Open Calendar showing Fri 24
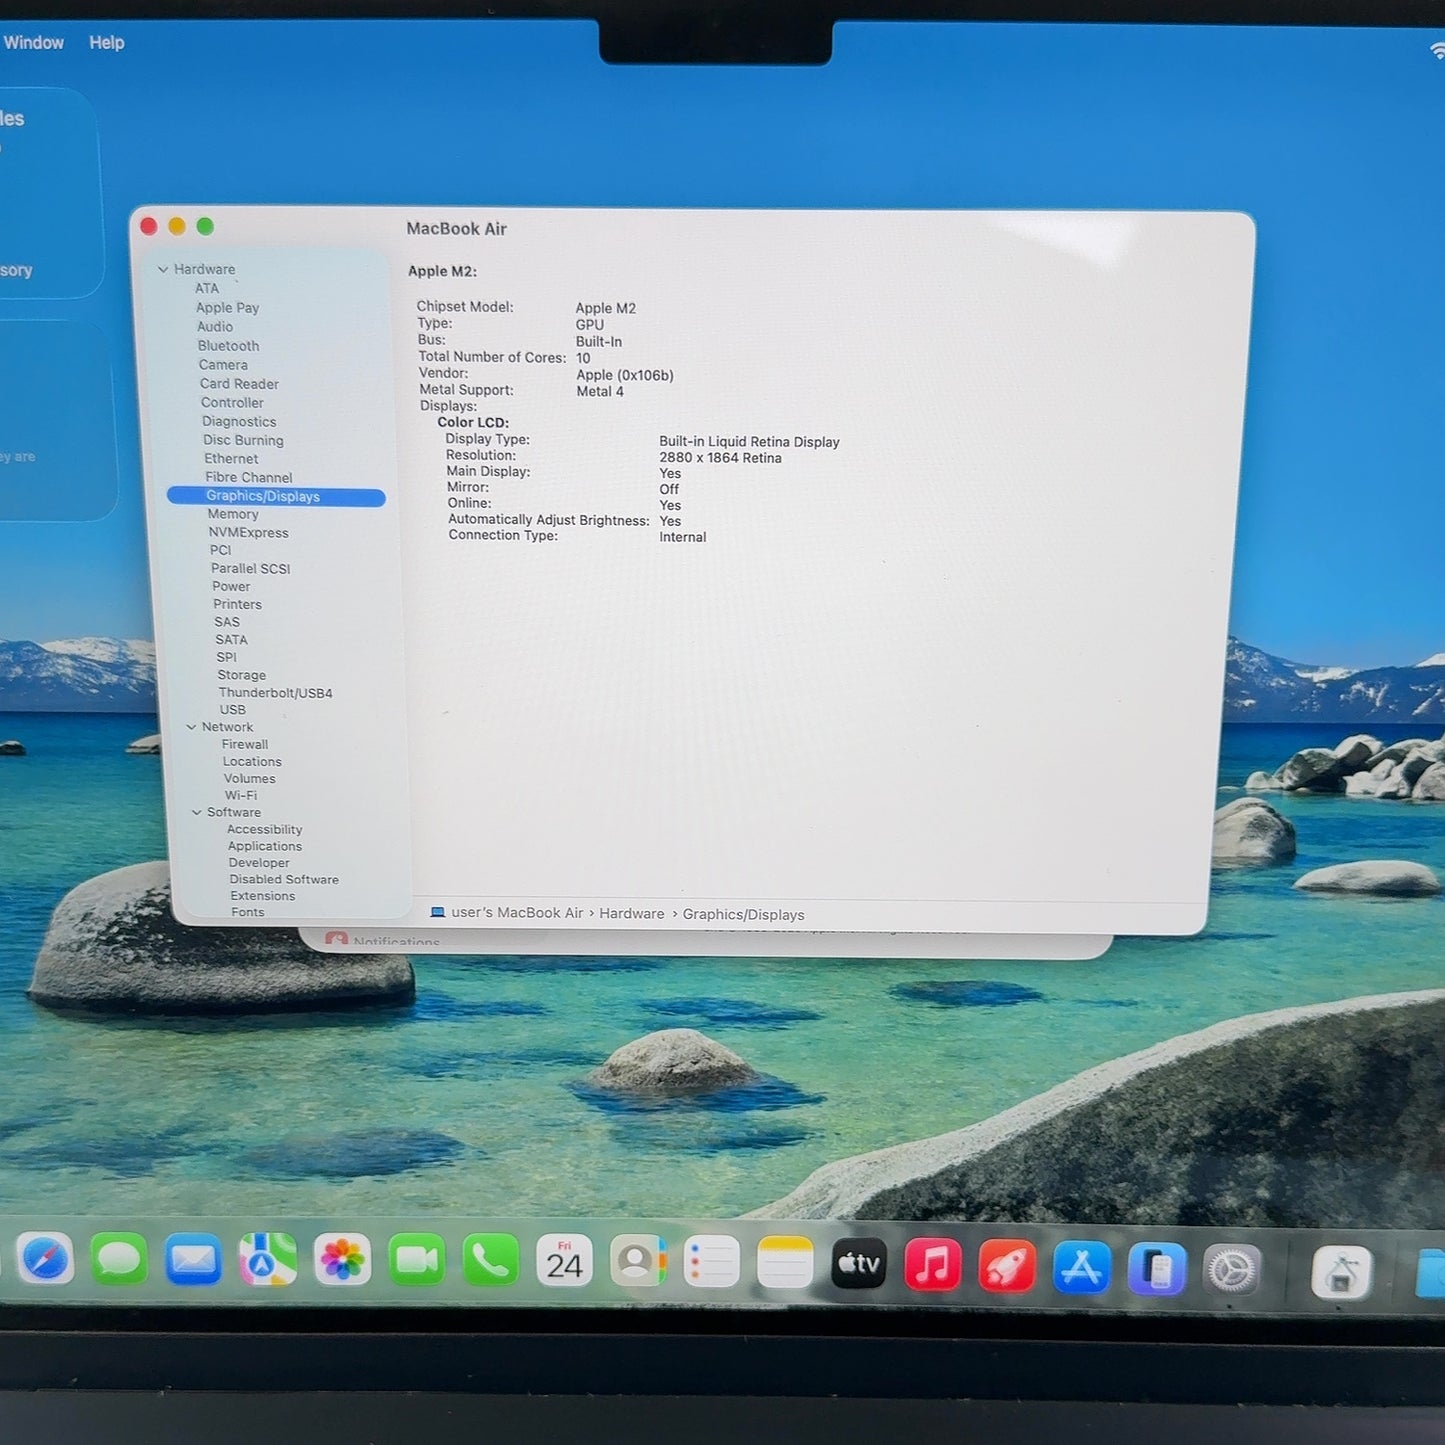The width and height of the screenshot is (1445, 1445). [564, 1262]
